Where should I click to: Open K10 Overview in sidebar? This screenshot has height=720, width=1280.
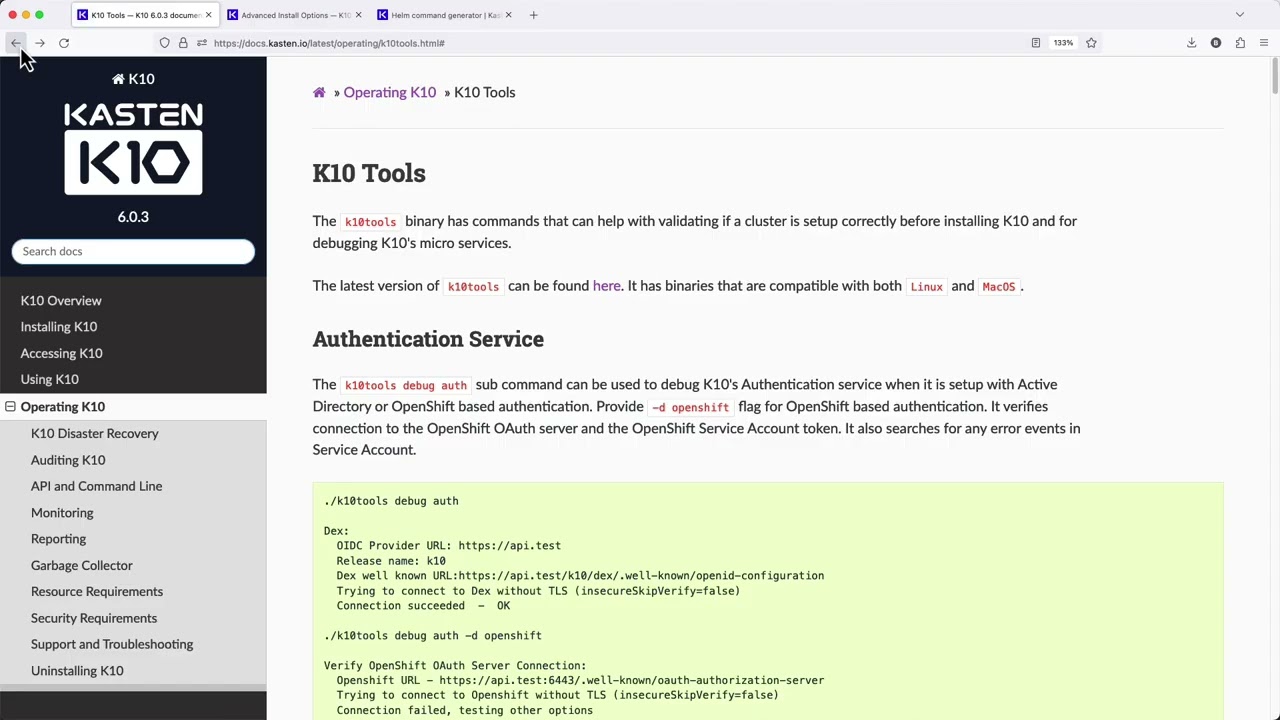pyautogui.click(x=61, y=300)
